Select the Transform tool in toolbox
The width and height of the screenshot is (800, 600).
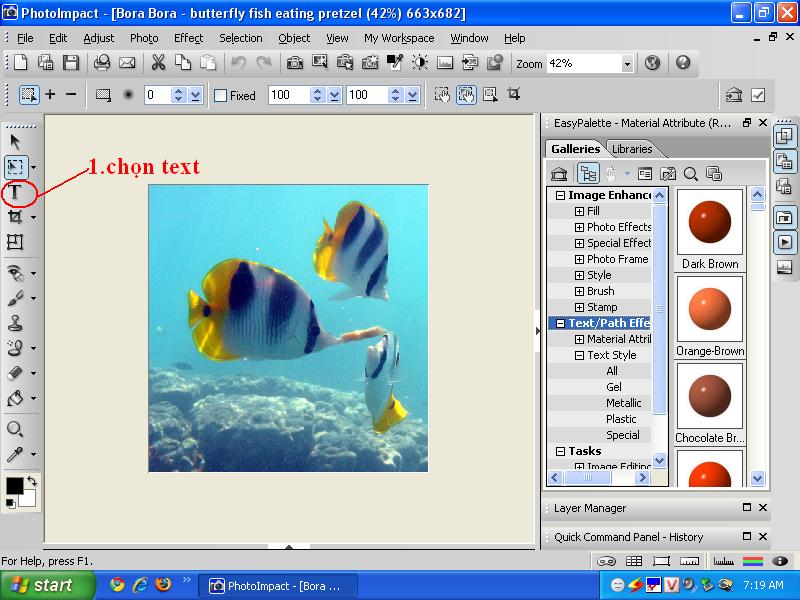tap(15, 241)
